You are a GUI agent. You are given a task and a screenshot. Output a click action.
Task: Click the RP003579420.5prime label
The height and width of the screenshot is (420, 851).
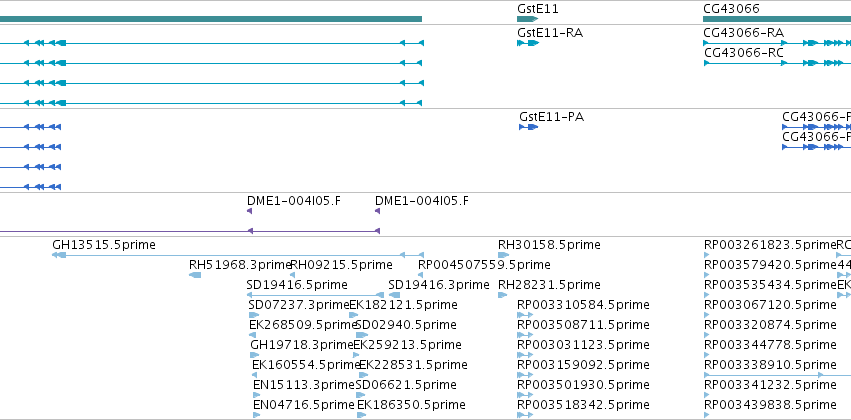pos(770,265)
